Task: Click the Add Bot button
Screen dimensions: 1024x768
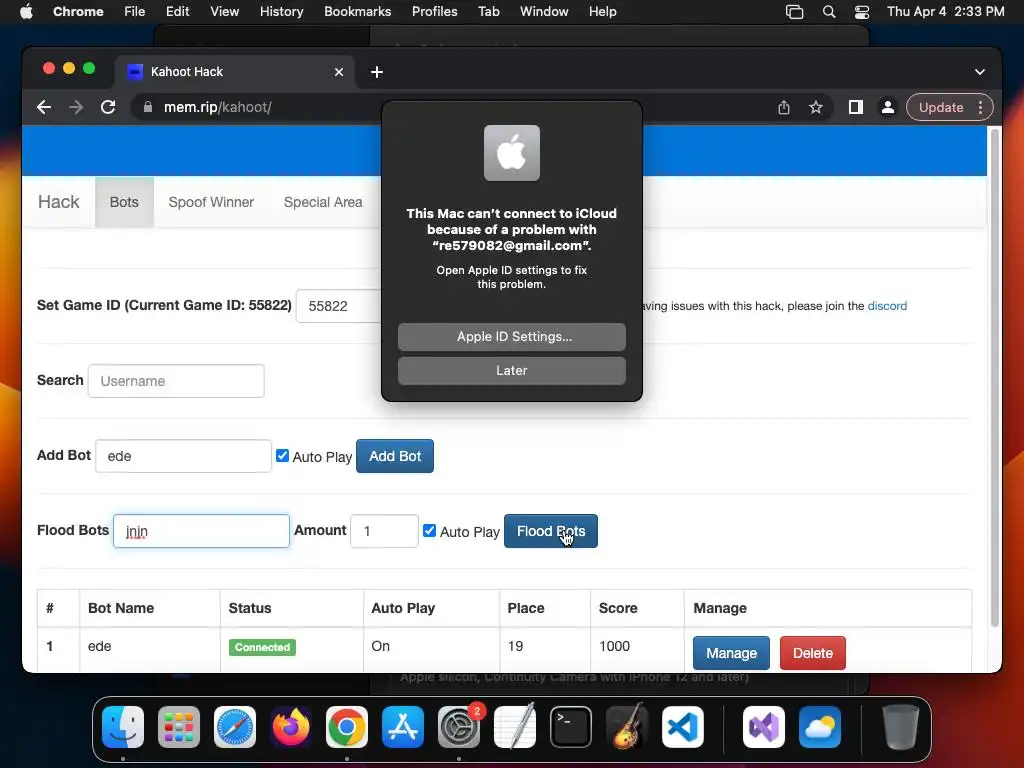Action: tap(394, 456)
